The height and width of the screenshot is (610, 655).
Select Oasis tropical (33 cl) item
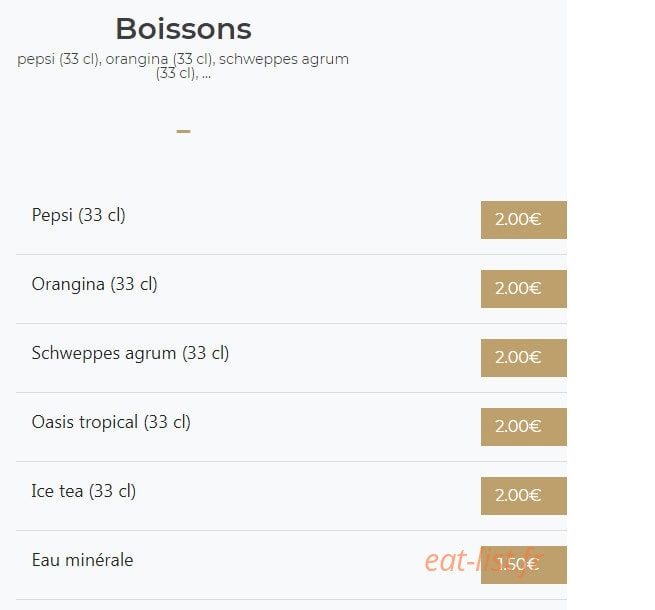point(111,422)
